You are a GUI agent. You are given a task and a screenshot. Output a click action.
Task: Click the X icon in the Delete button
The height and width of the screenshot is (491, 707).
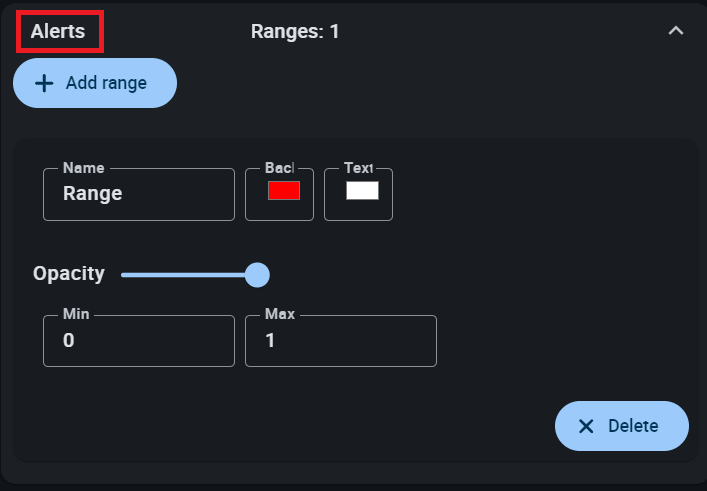[x=586, y=426]
